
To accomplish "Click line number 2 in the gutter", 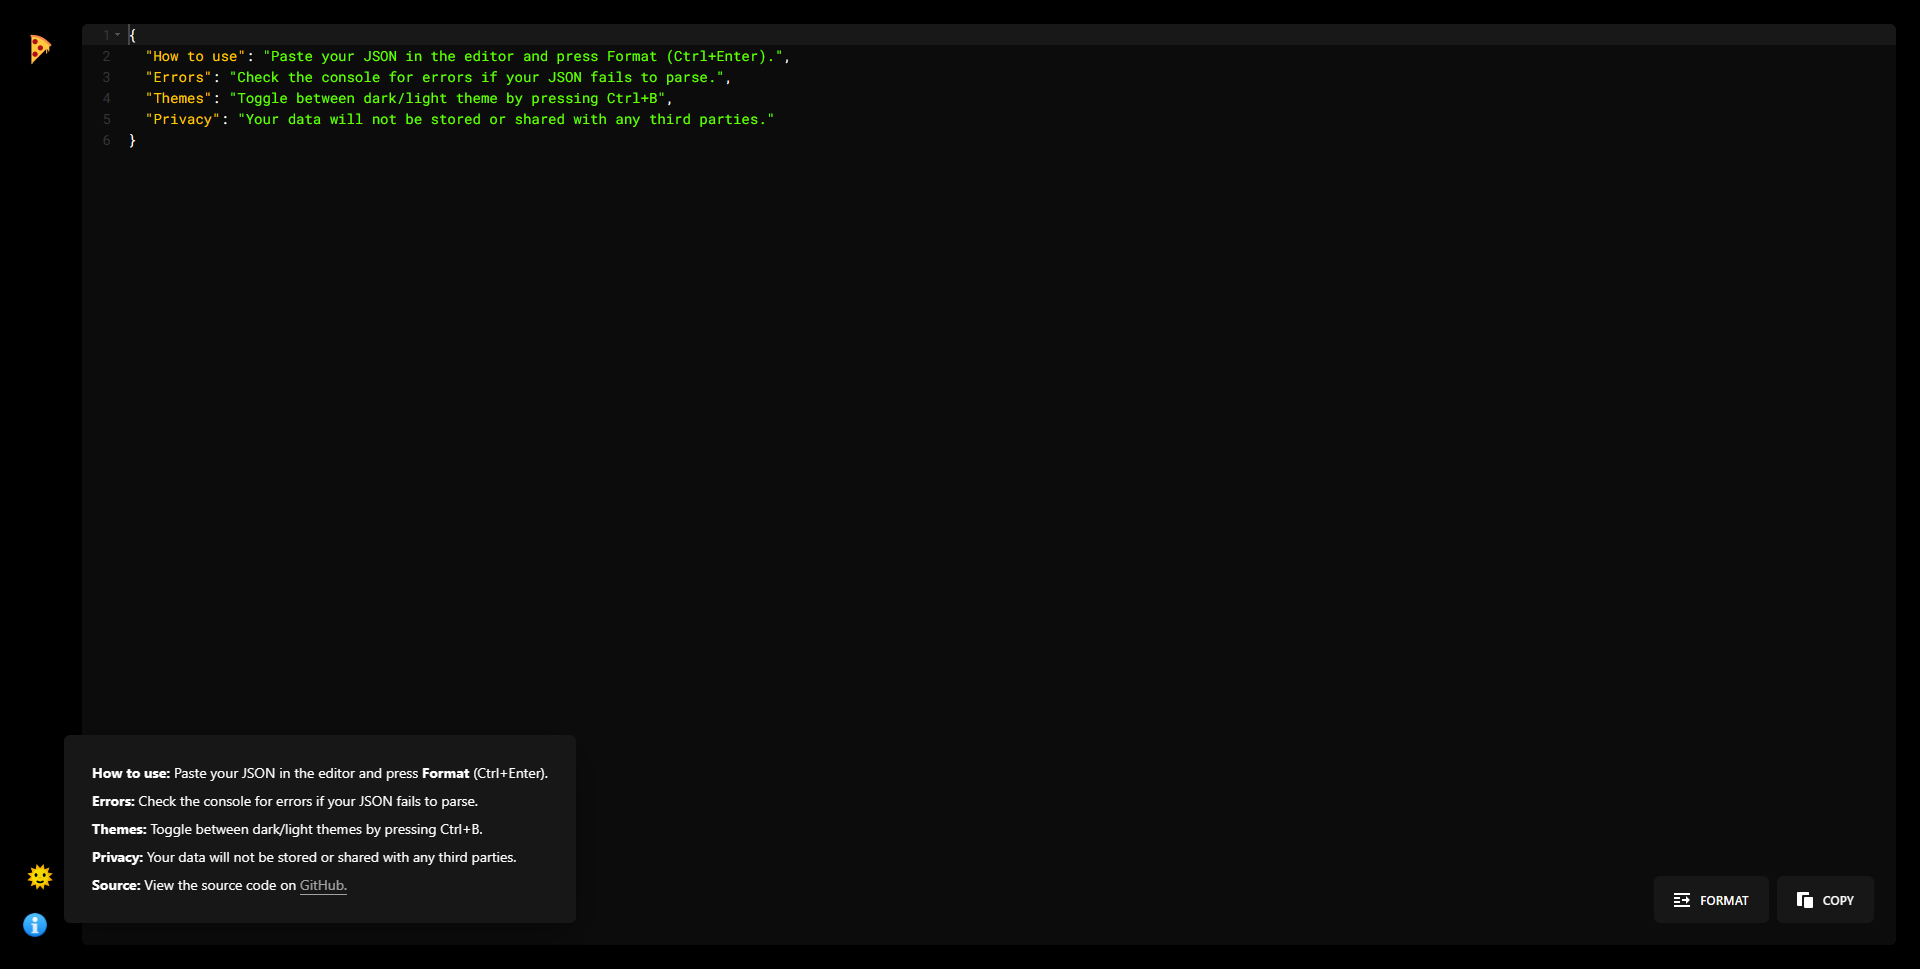I will (106, 56).
